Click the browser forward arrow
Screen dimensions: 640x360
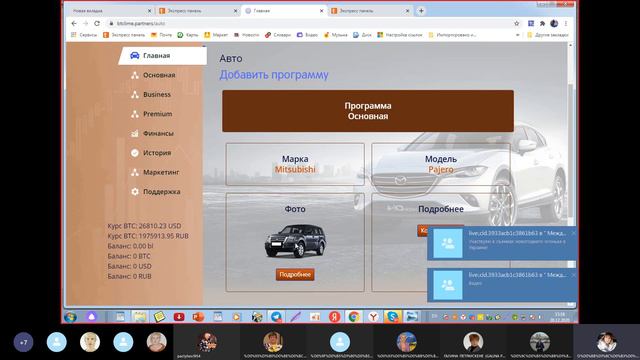[x=85, y=24]
